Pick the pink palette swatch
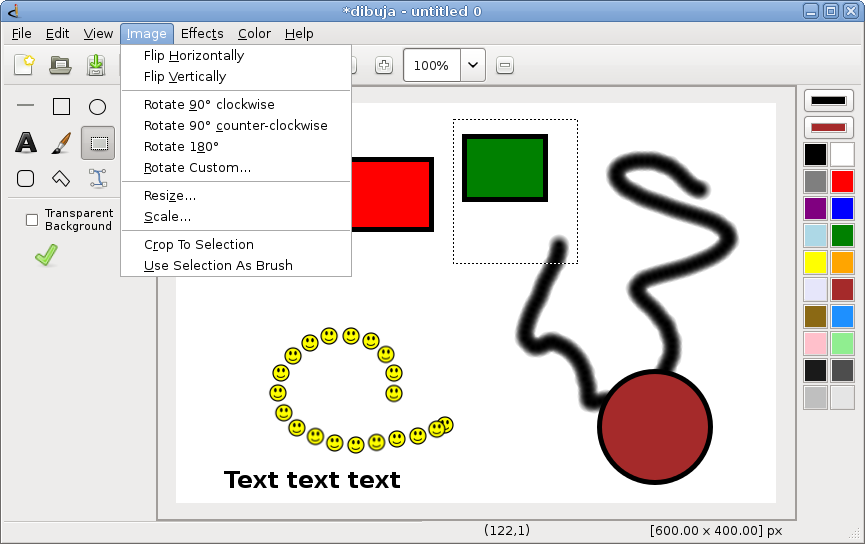This screenshot has height=544, width=865. pyautogui.click(x=815, y=344)
